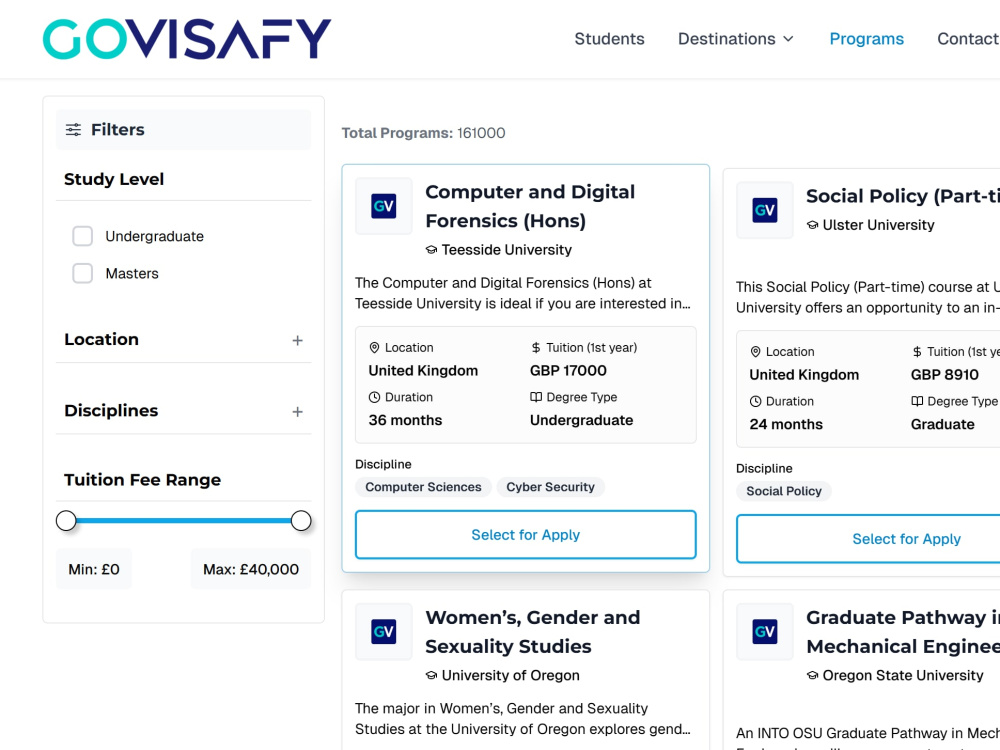
Task: Click the Tuition Fee Range heading
Action: 142,480
